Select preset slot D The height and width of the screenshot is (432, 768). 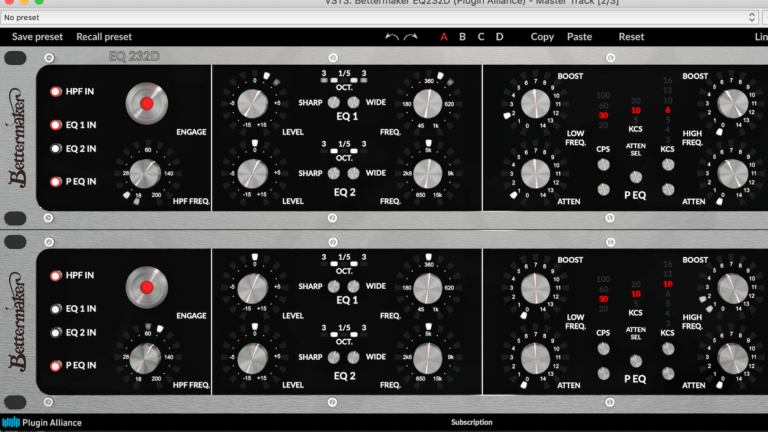point(499,37)
